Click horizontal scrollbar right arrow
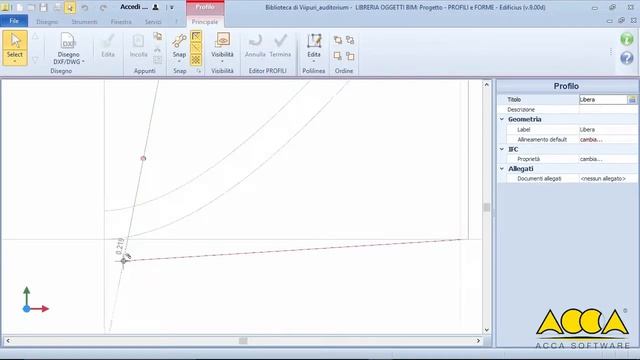The width and height of the screenshot is (640, 360). pyautogui.click(x=478, y=340)
